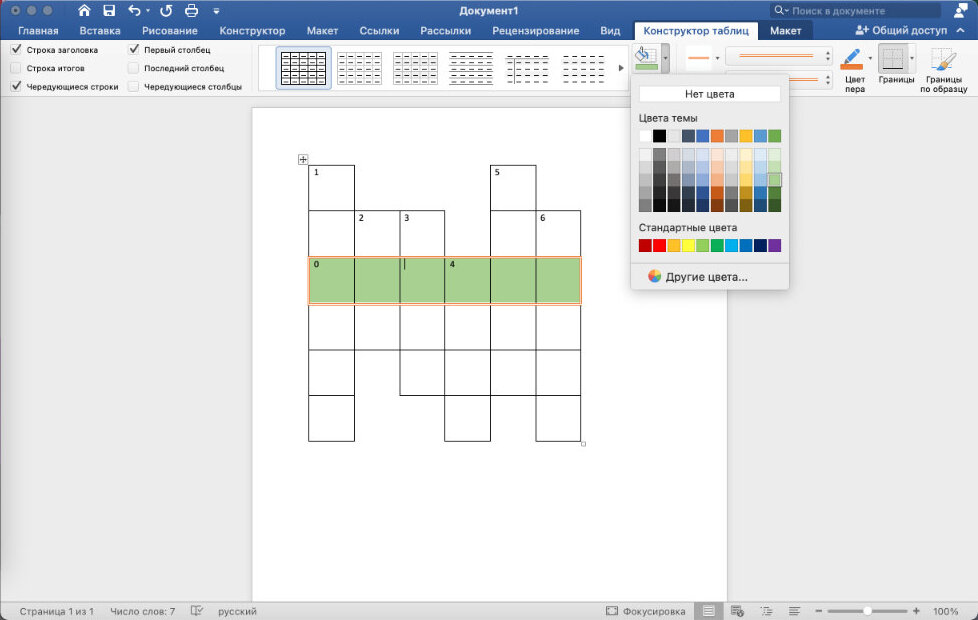Switch to the Вставка tab

point(100,31)
